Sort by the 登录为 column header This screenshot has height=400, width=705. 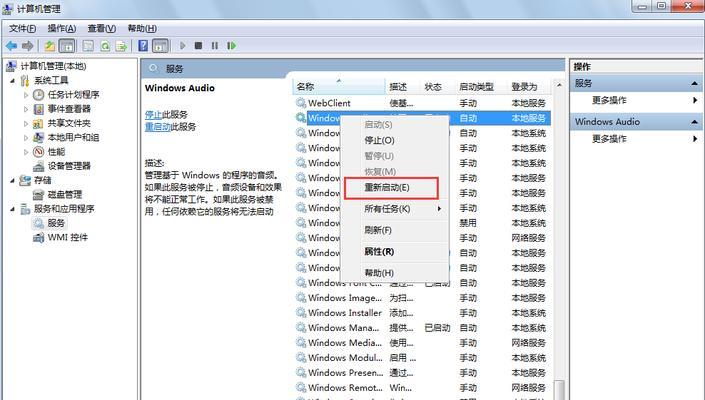(529, 87)
